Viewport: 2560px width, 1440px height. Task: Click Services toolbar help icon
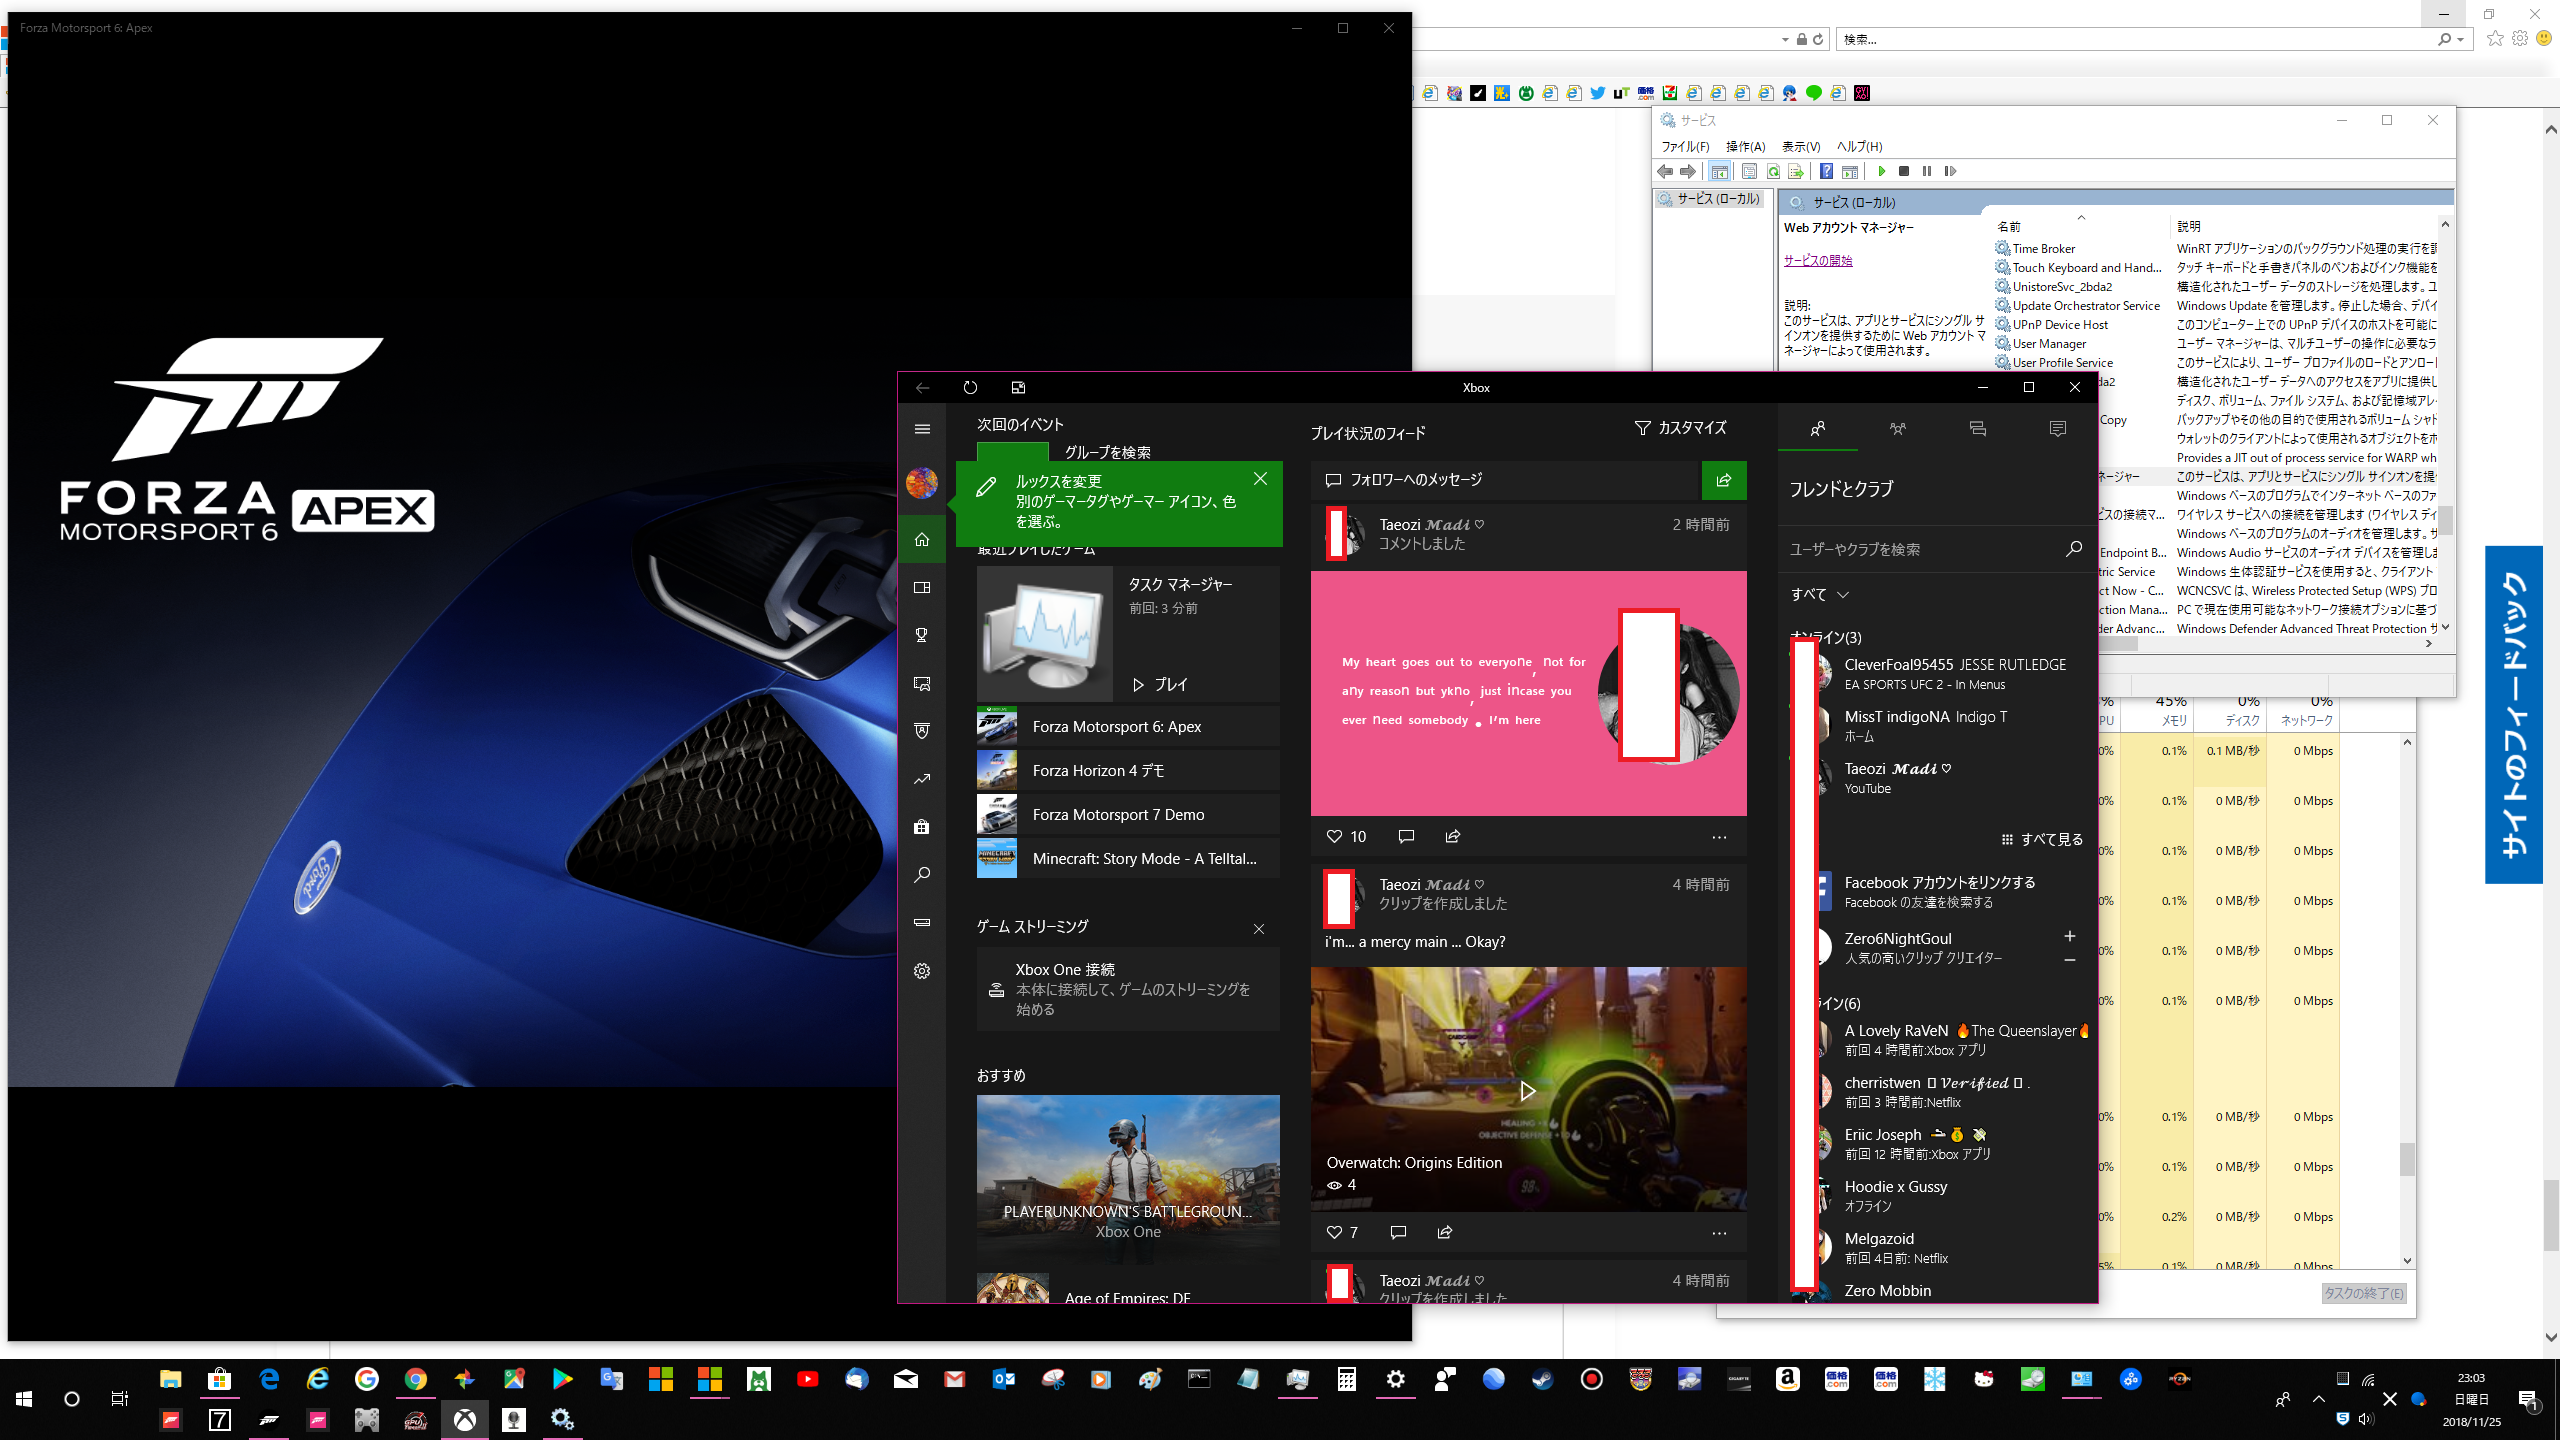tap(1826, 171)
